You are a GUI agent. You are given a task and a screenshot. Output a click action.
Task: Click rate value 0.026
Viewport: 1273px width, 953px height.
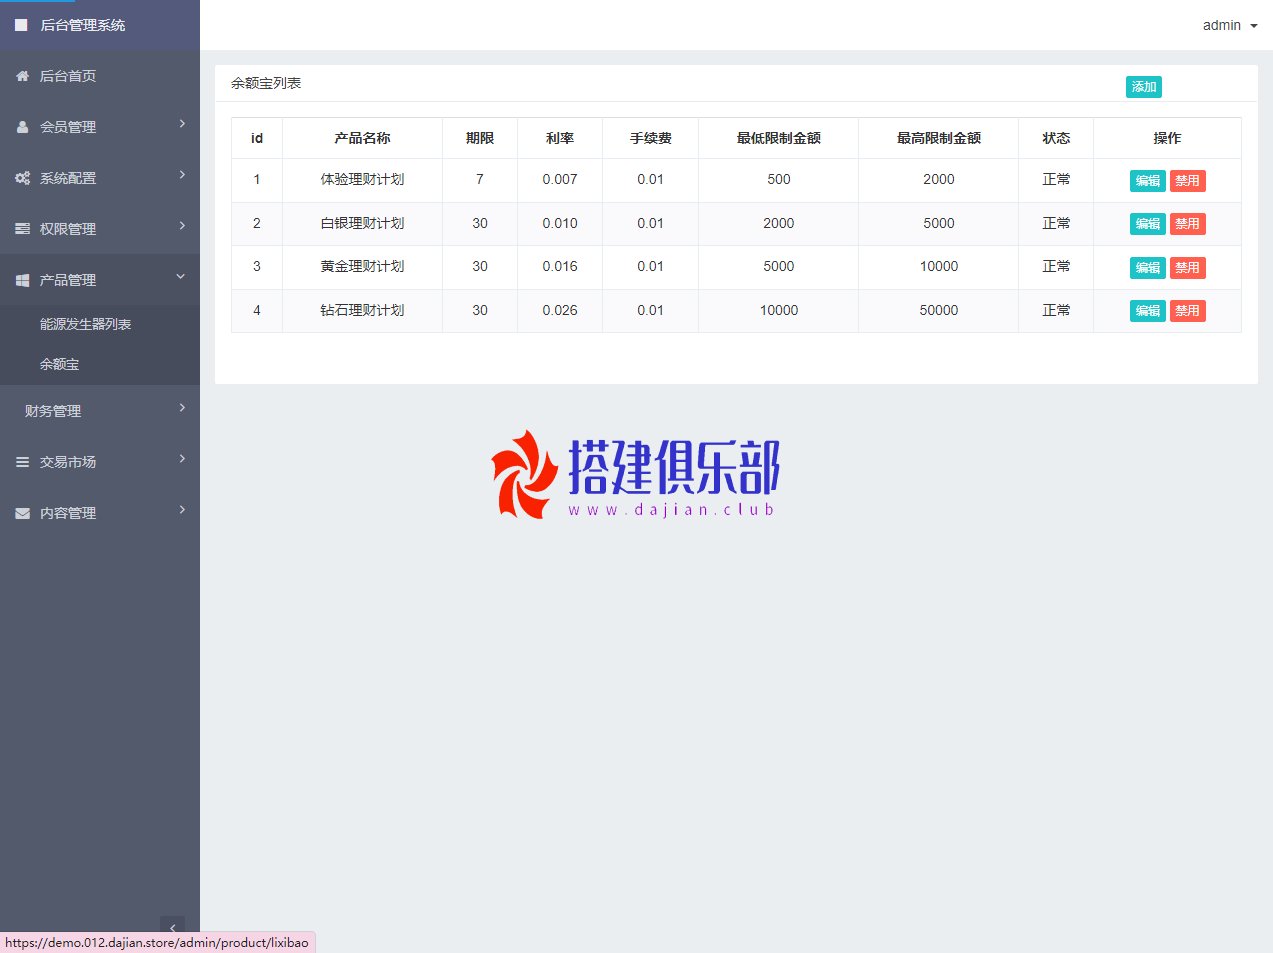(x=560, y=310)
